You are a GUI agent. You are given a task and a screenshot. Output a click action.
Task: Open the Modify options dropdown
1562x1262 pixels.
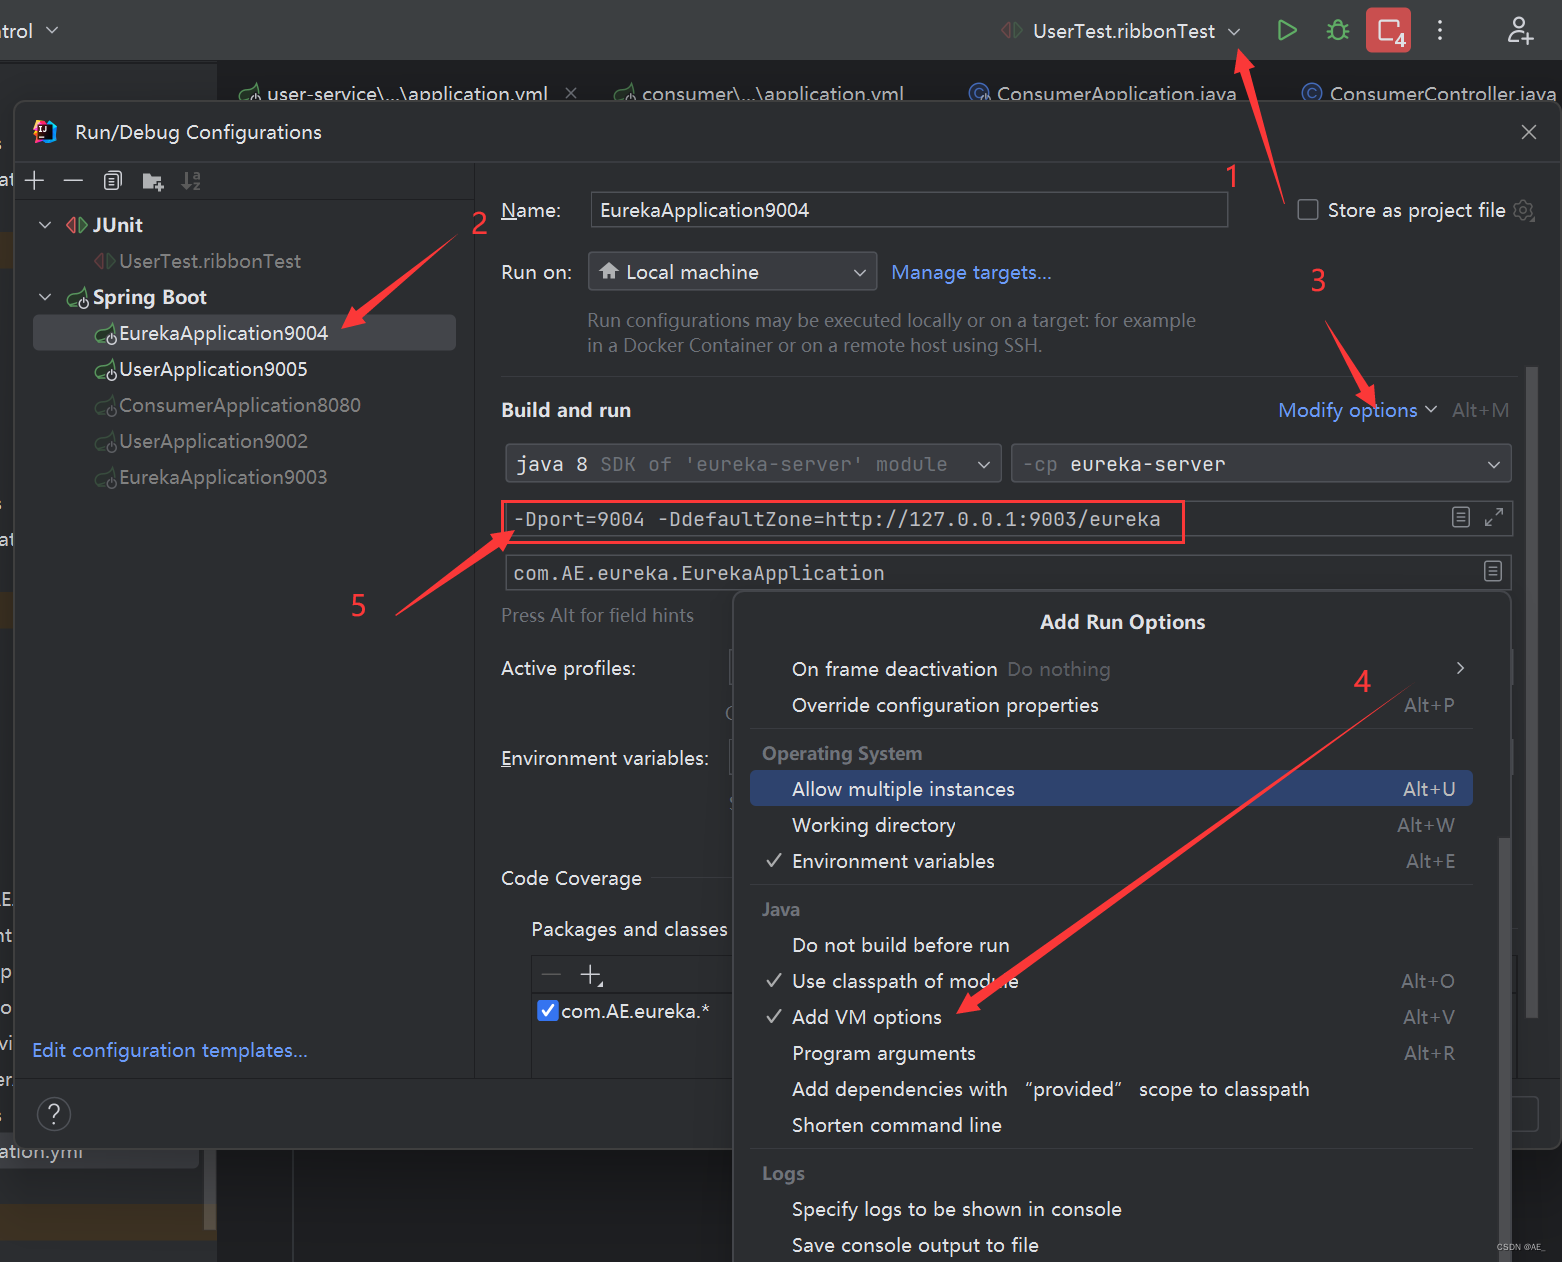click(x=1357, y=410)
